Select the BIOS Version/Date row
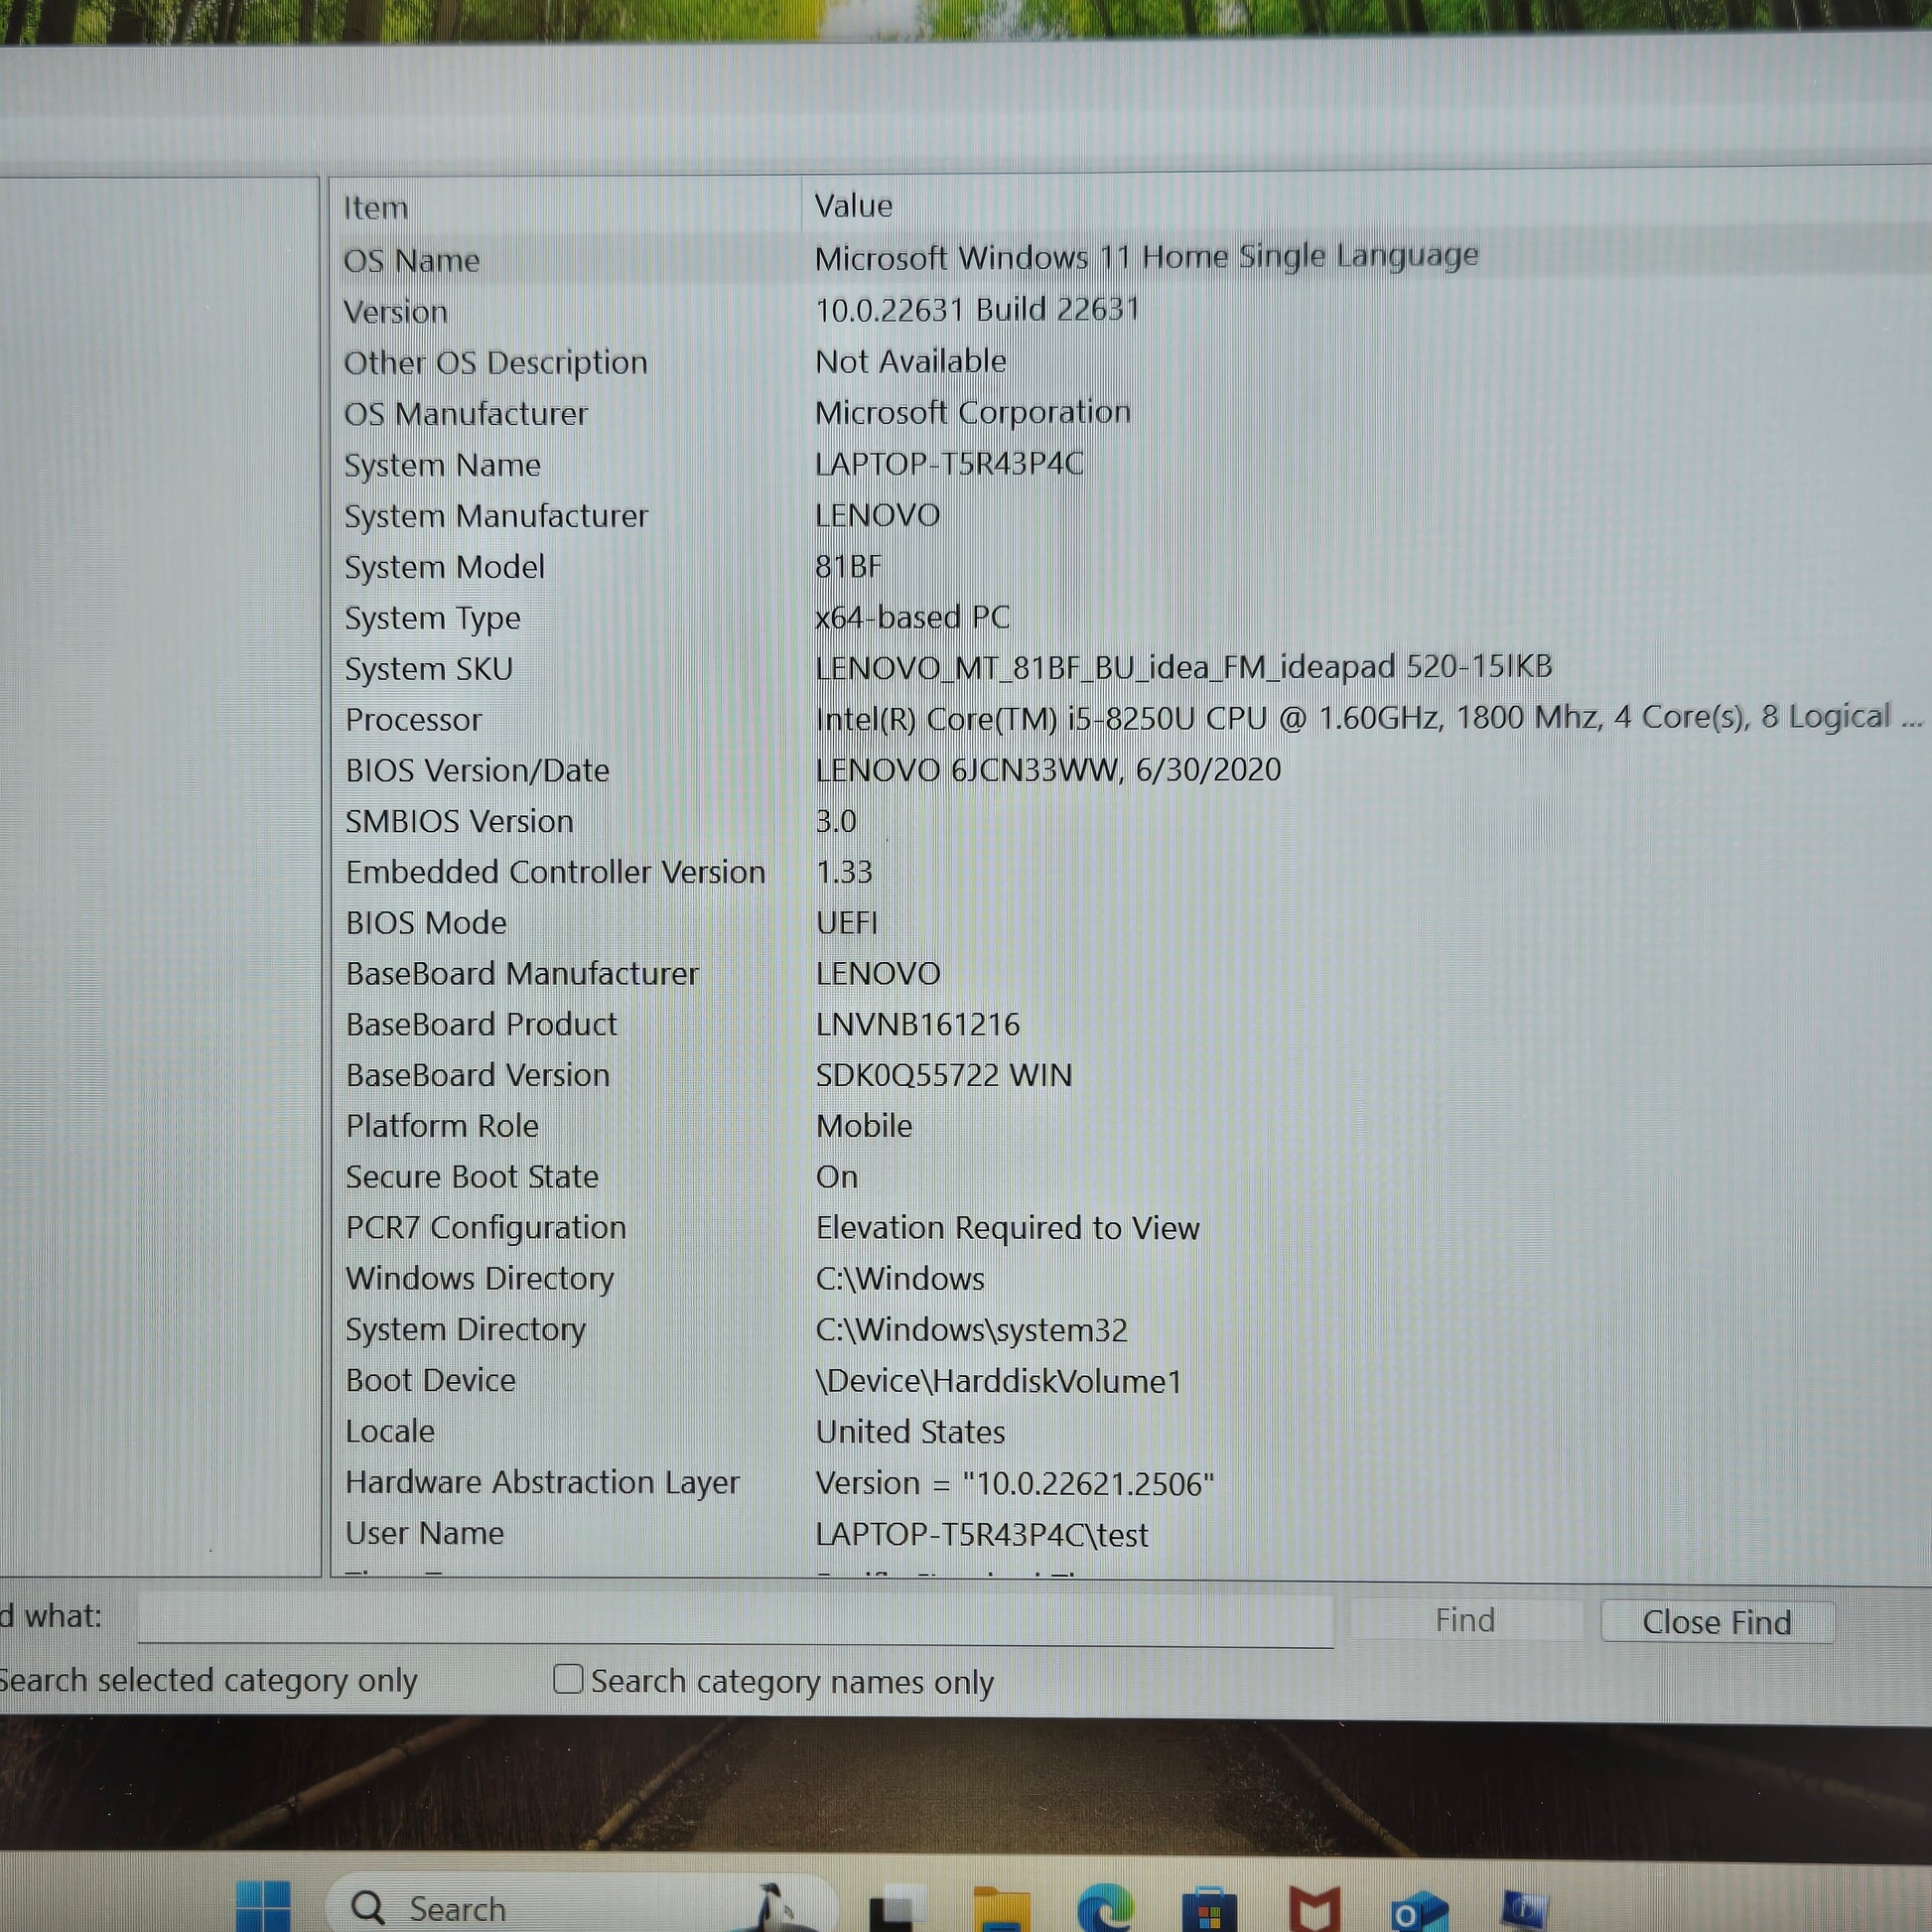1932x1932 pixels. (477, 771)
